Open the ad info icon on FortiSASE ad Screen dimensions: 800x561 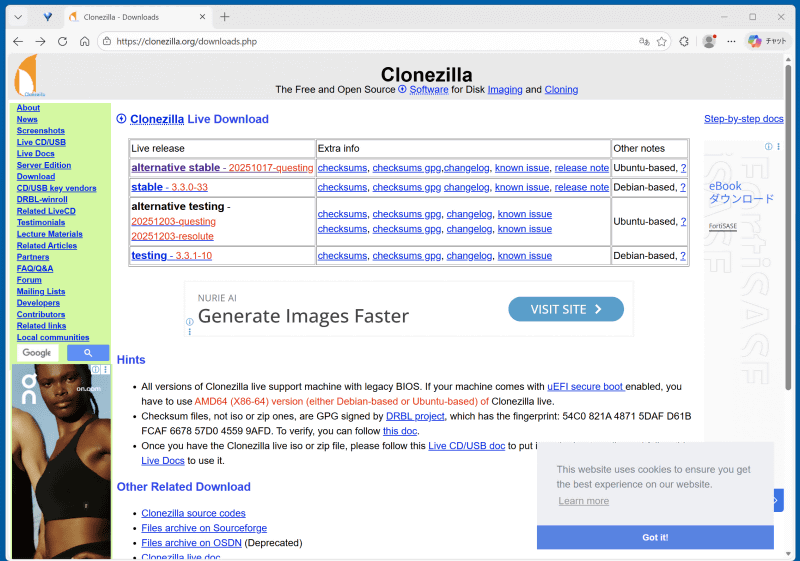768,146
